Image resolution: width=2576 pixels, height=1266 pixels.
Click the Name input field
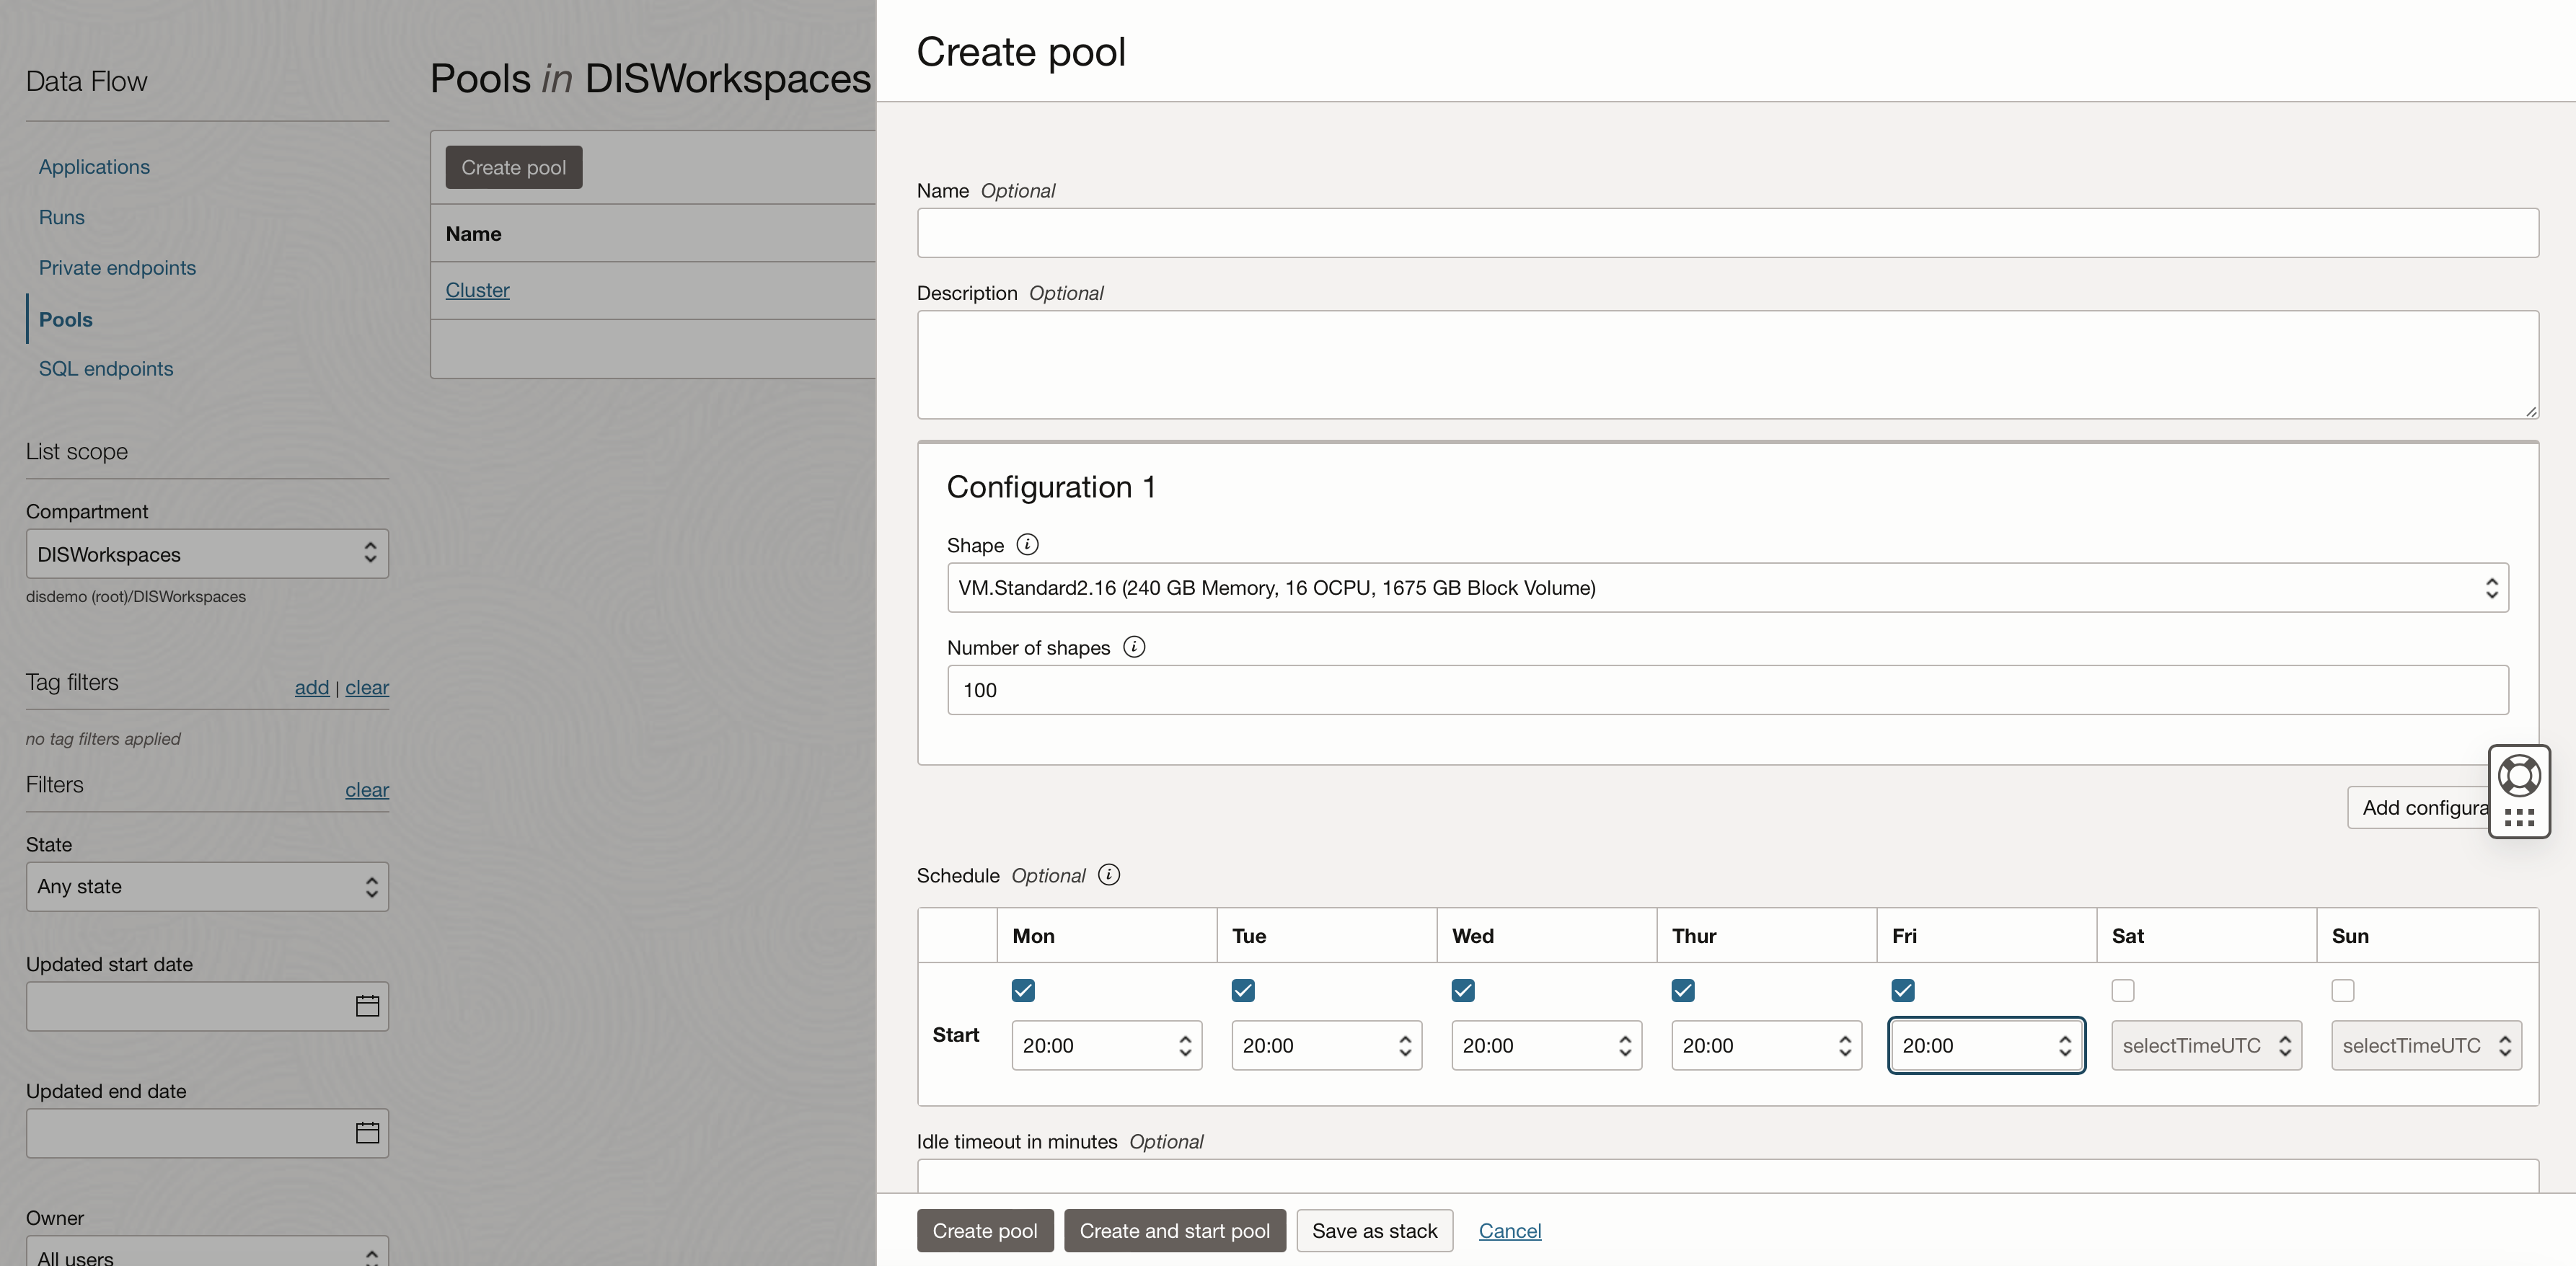click(x=1725, y=232)
